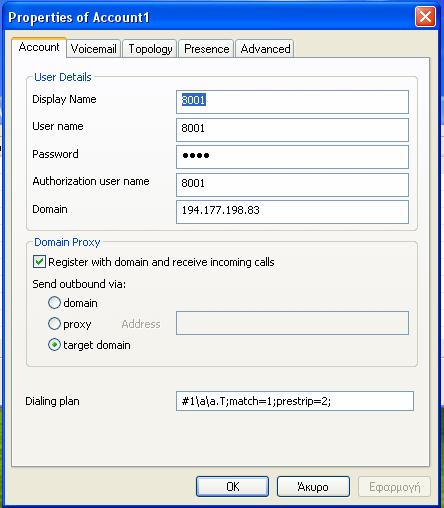Image resolution: width=444 pixels, height=508 pixels.
Task: Click into the Password field
Action: [x=292, y=157]
